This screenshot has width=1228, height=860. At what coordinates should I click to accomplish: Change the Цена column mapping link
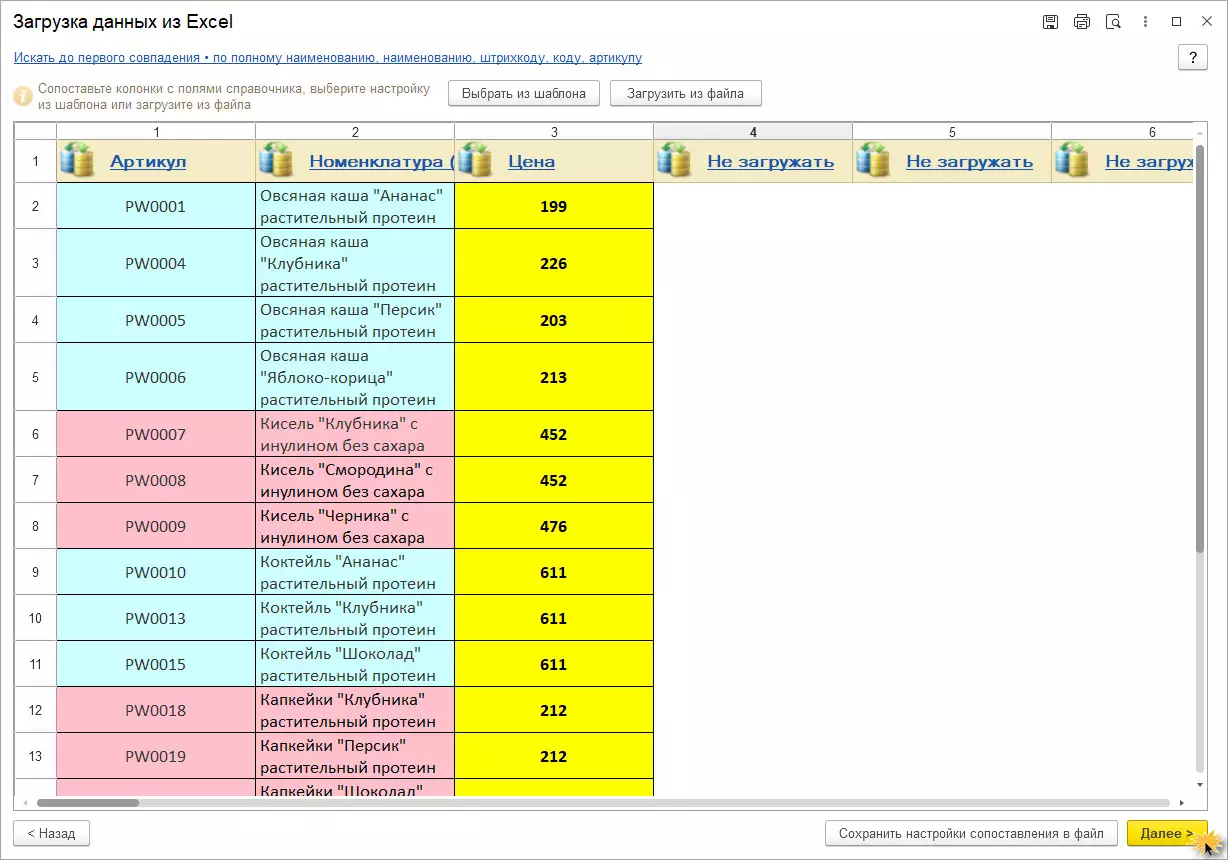tap(531, 162)
